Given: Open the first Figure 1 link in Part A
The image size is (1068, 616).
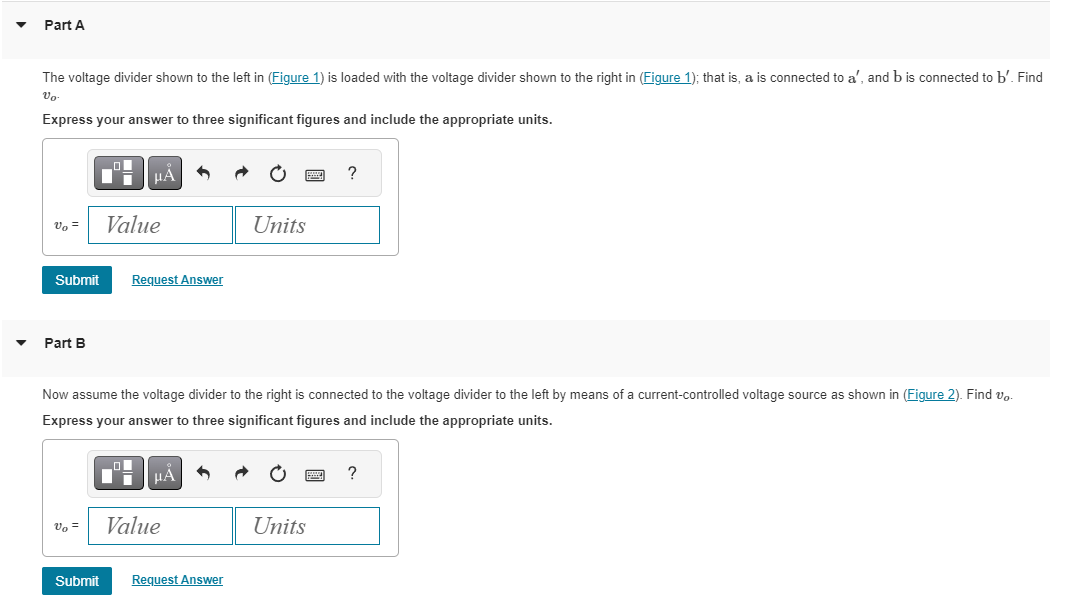Looking at the screenshot, I should coord(296,77).
